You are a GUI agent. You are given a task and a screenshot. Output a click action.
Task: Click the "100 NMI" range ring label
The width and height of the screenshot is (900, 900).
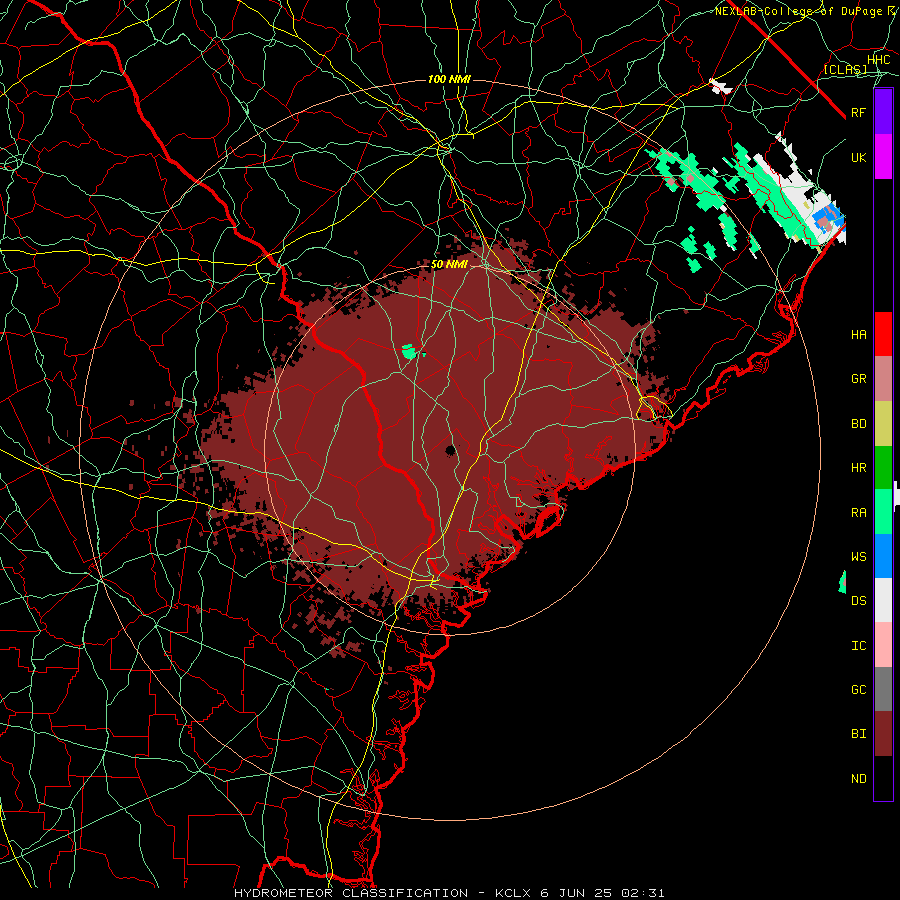[x=449, y=79]
